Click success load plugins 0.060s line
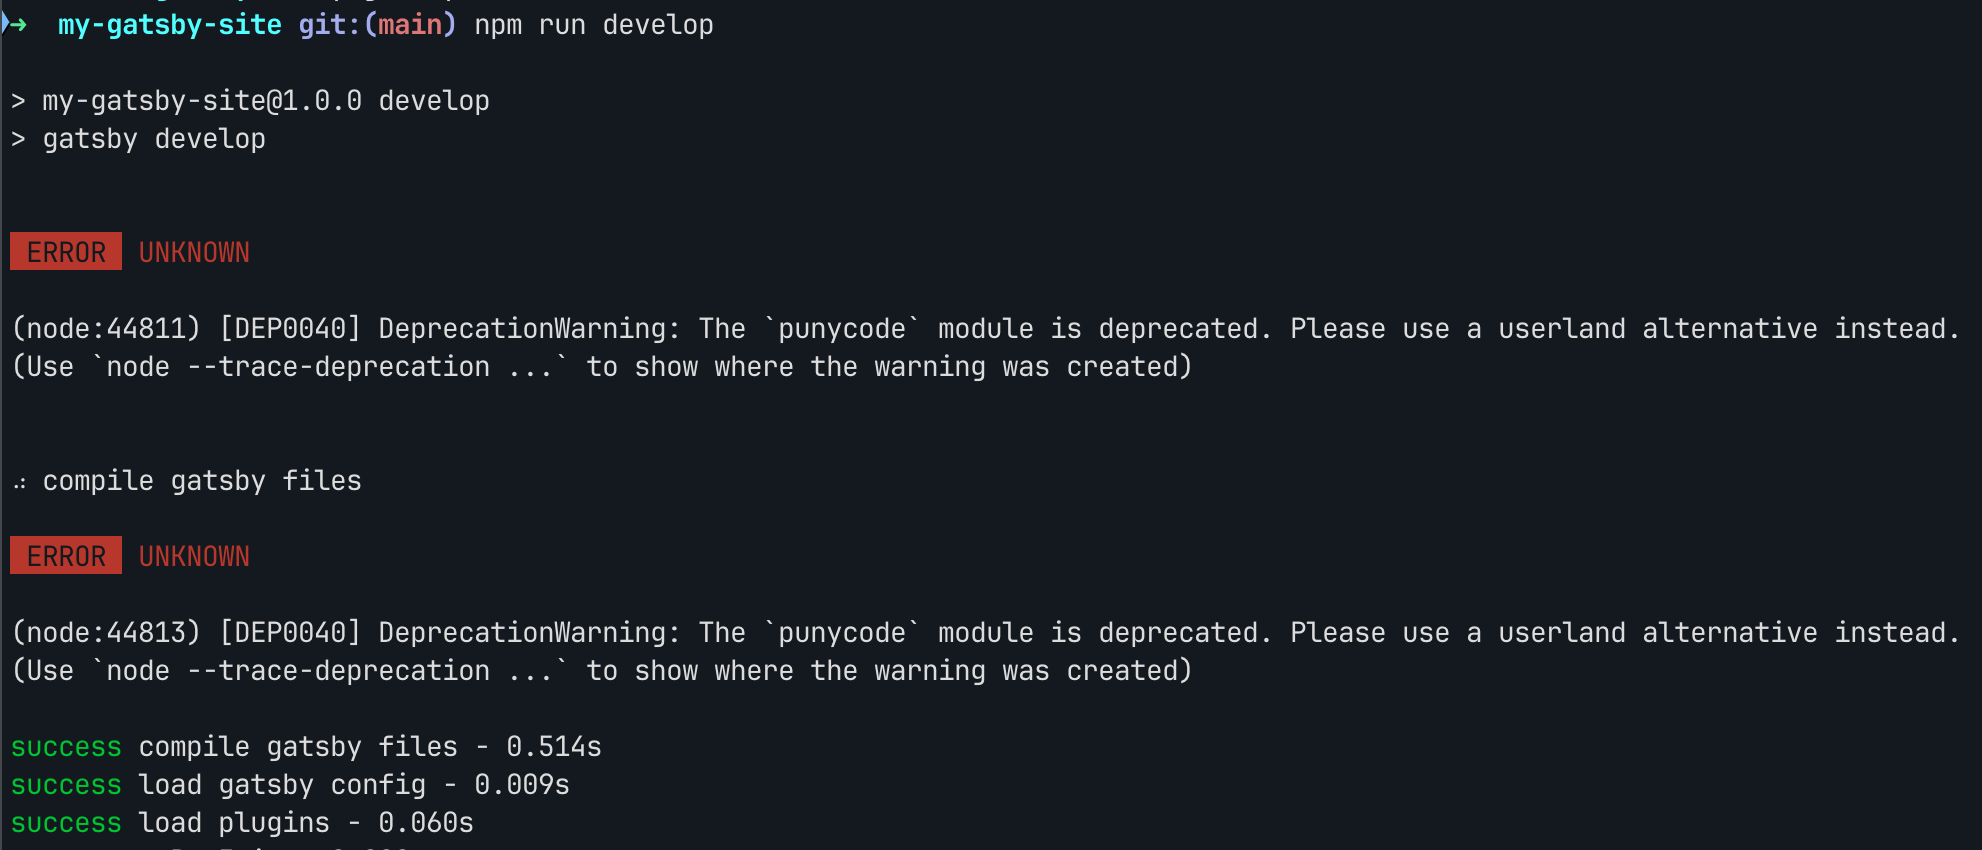Viewport: 1982px width, 850px height. click(242, 823)
